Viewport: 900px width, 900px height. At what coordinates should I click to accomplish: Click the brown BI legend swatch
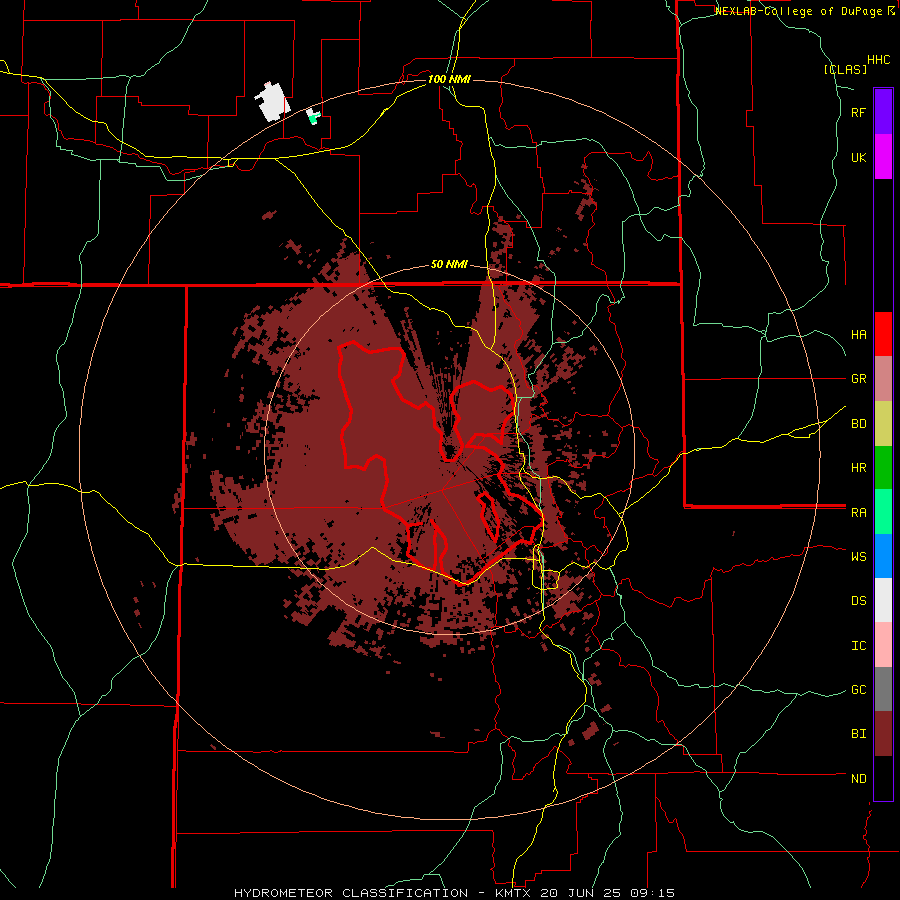click(x=883, y=734)
